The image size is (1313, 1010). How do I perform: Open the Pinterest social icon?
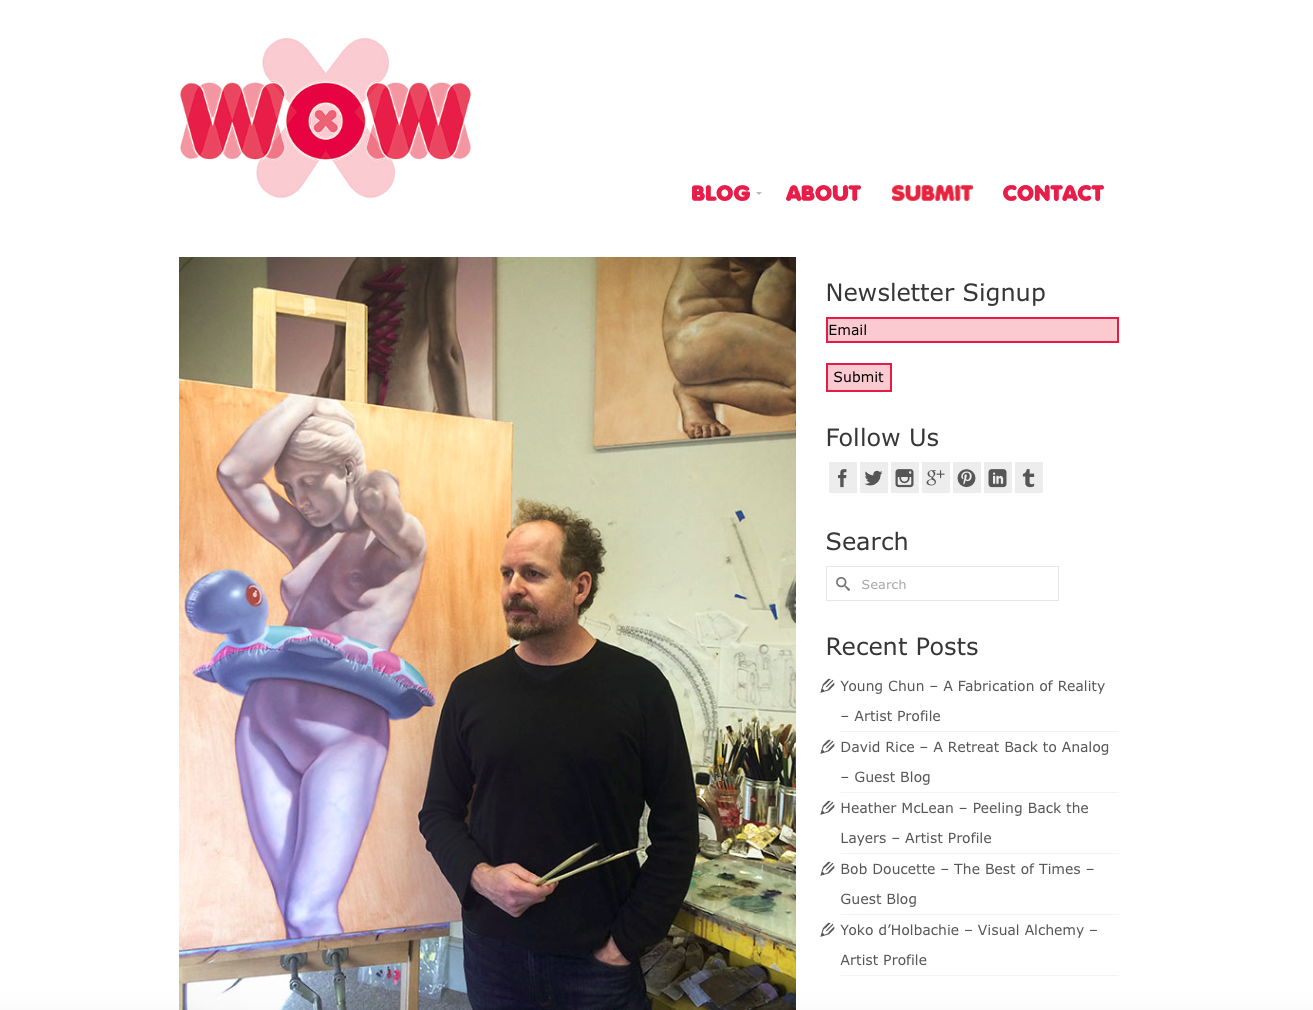click(966, 478)
